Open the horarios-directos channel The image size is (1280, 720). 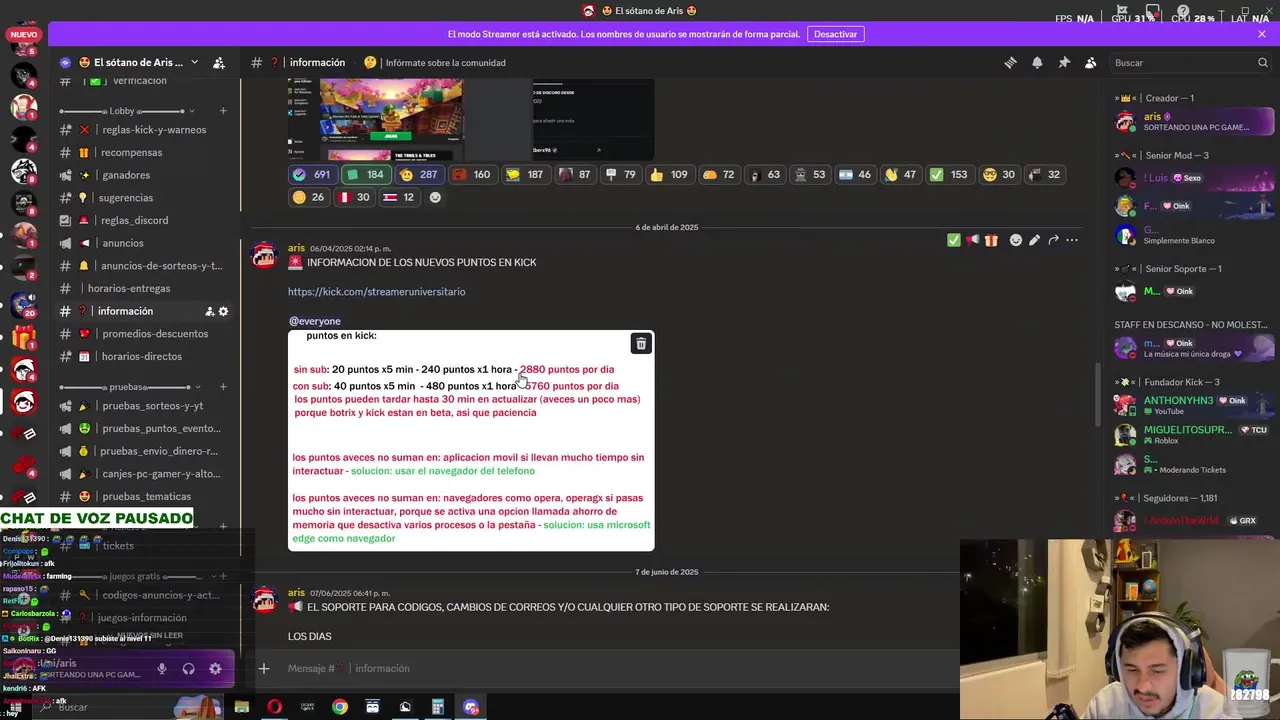[145, 356]
